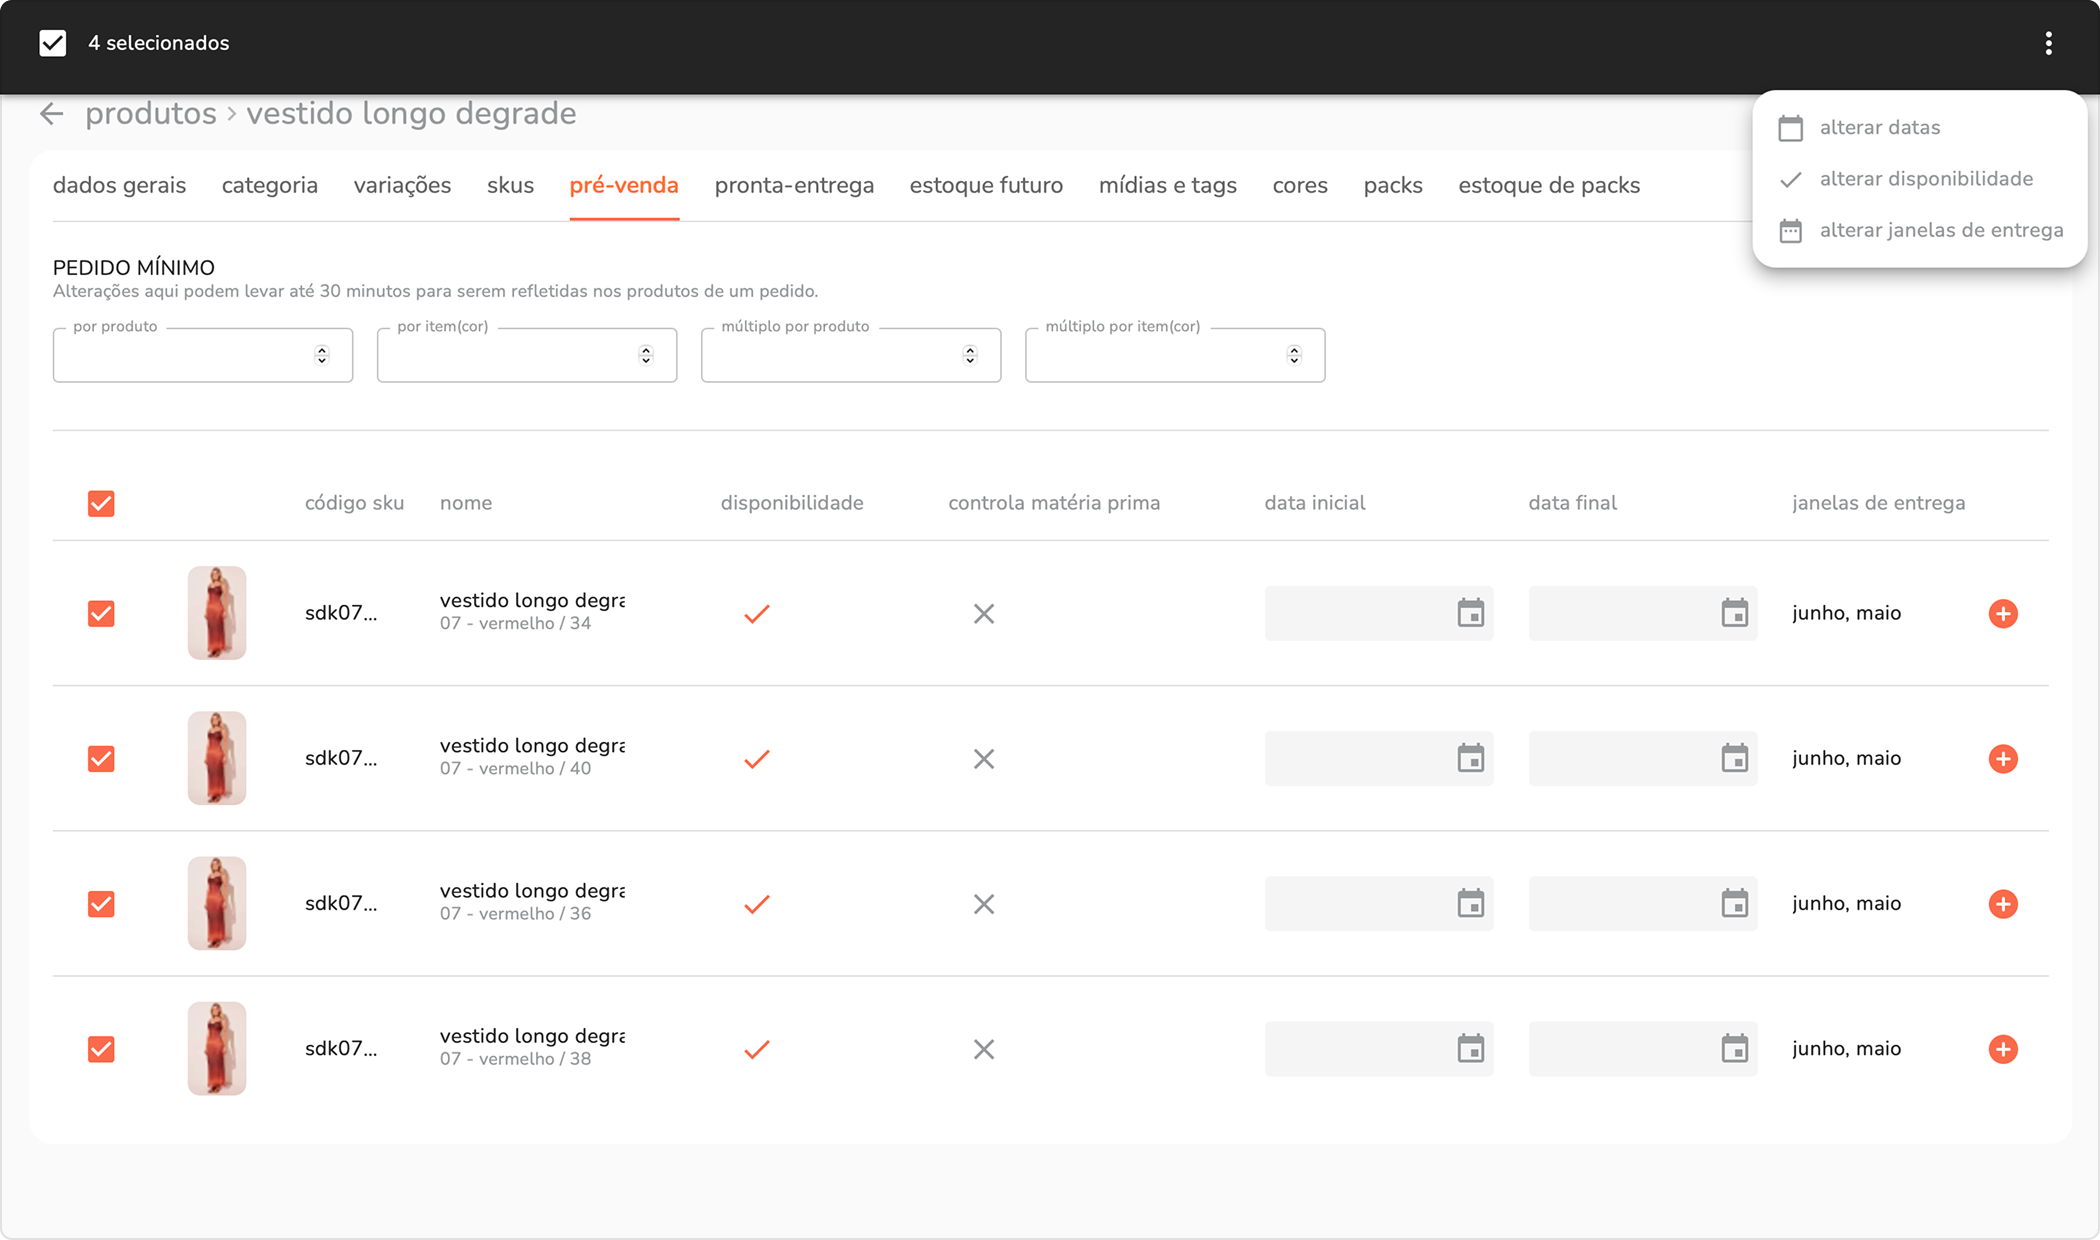2100x1240 pixels.
Task: Choose alterar datas from the menu
Action: (1878, 127)
